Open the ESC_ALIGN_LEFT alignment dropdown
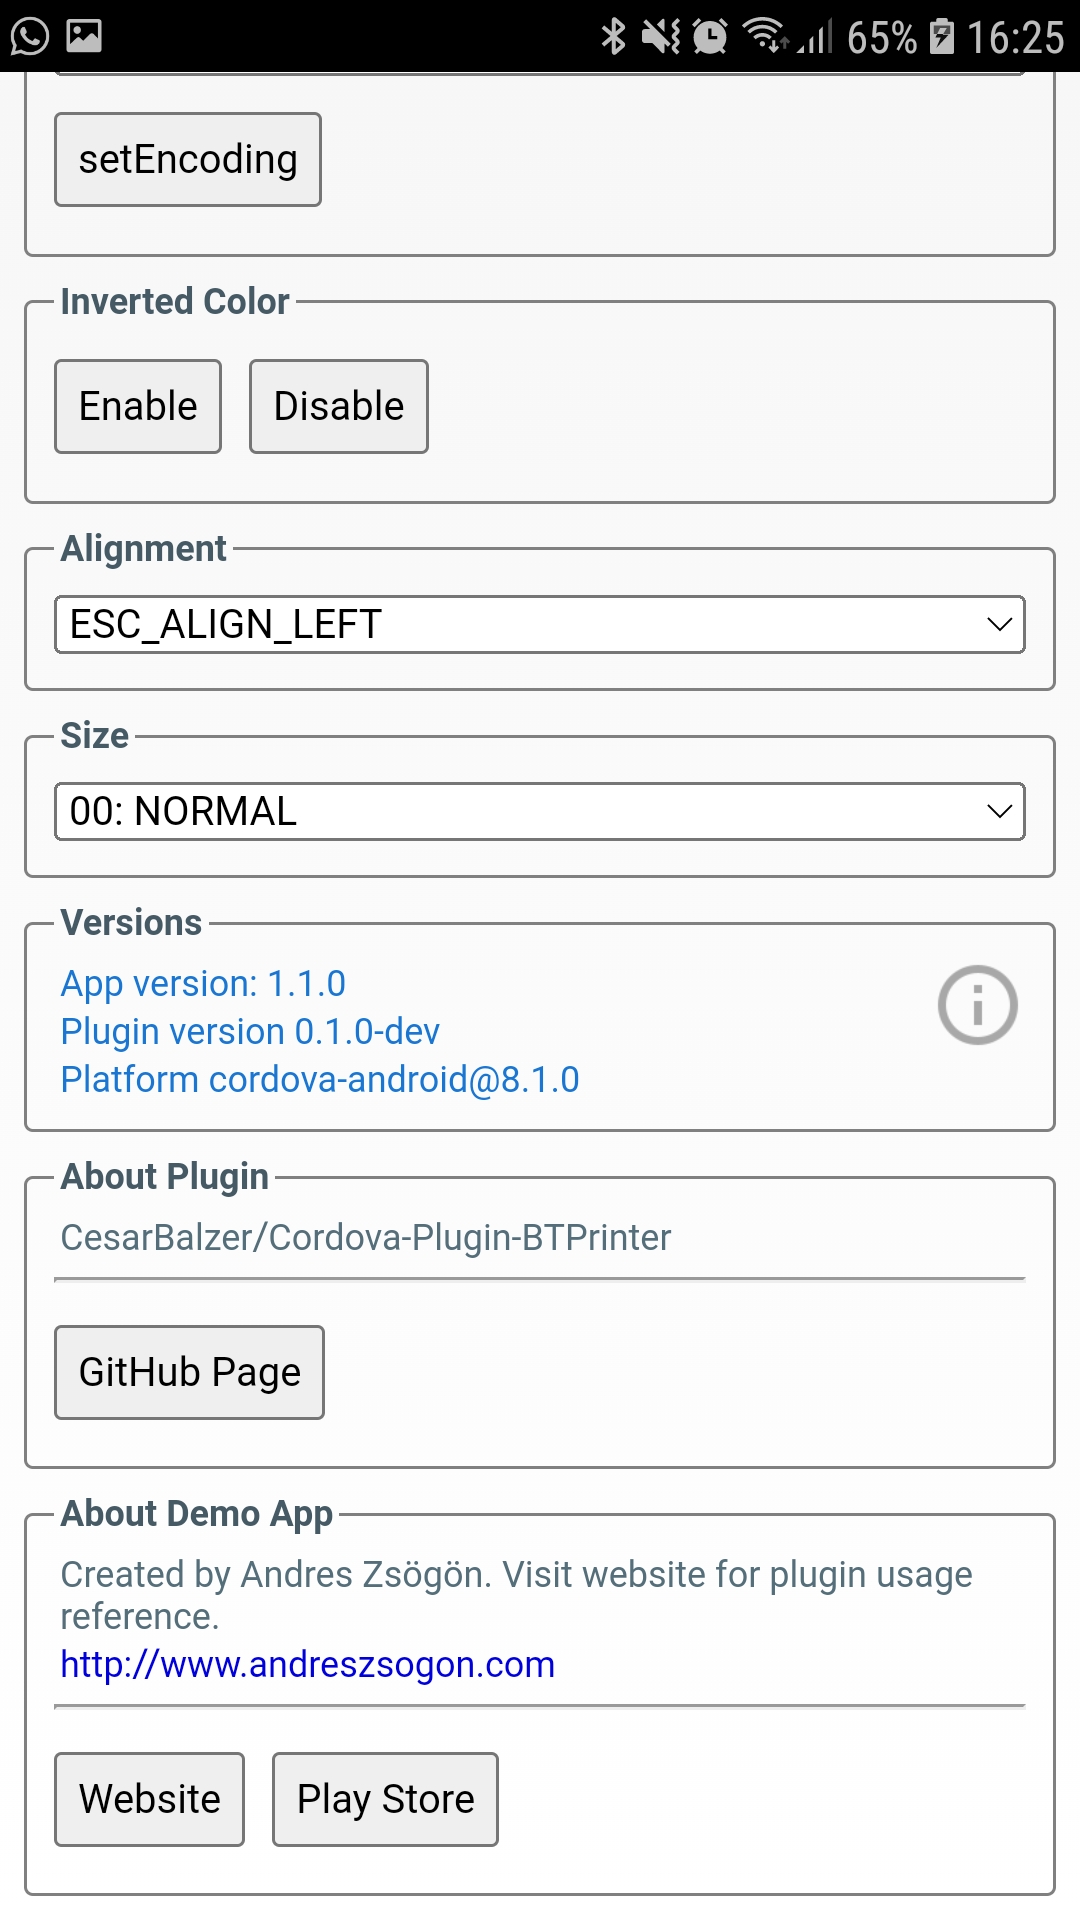Screen dimensions: 1080x1920 pyautogui.click(x=540, y=624)
